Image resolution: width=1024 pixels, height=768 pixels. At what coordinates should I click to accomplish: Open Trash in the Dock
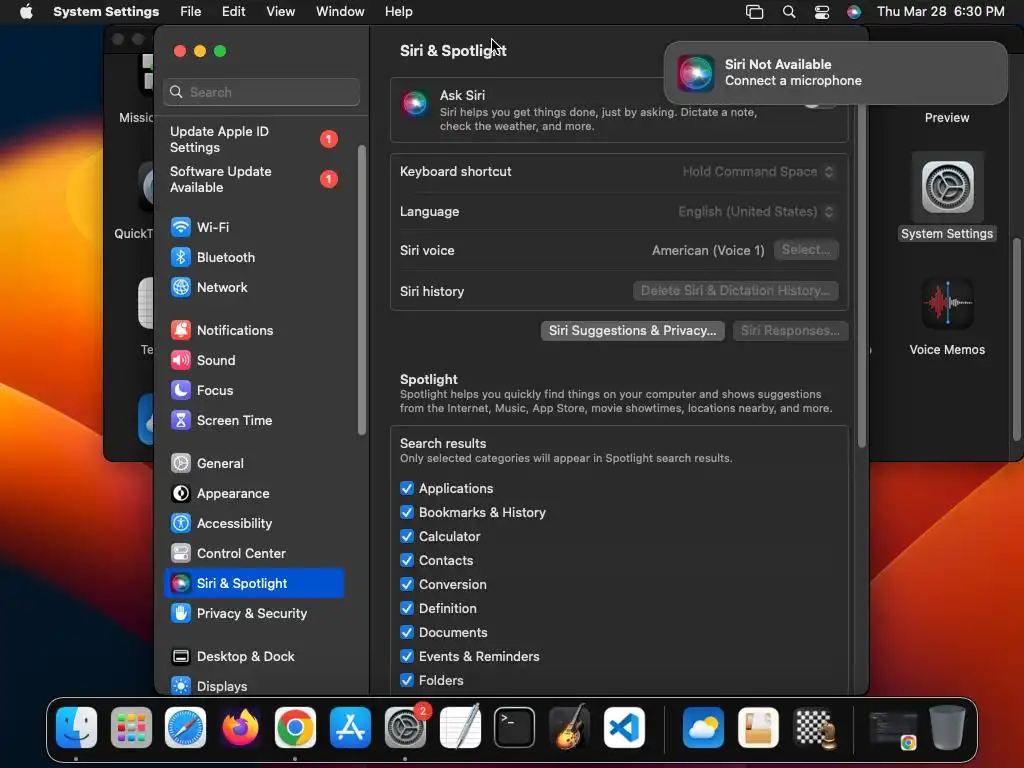948,728
